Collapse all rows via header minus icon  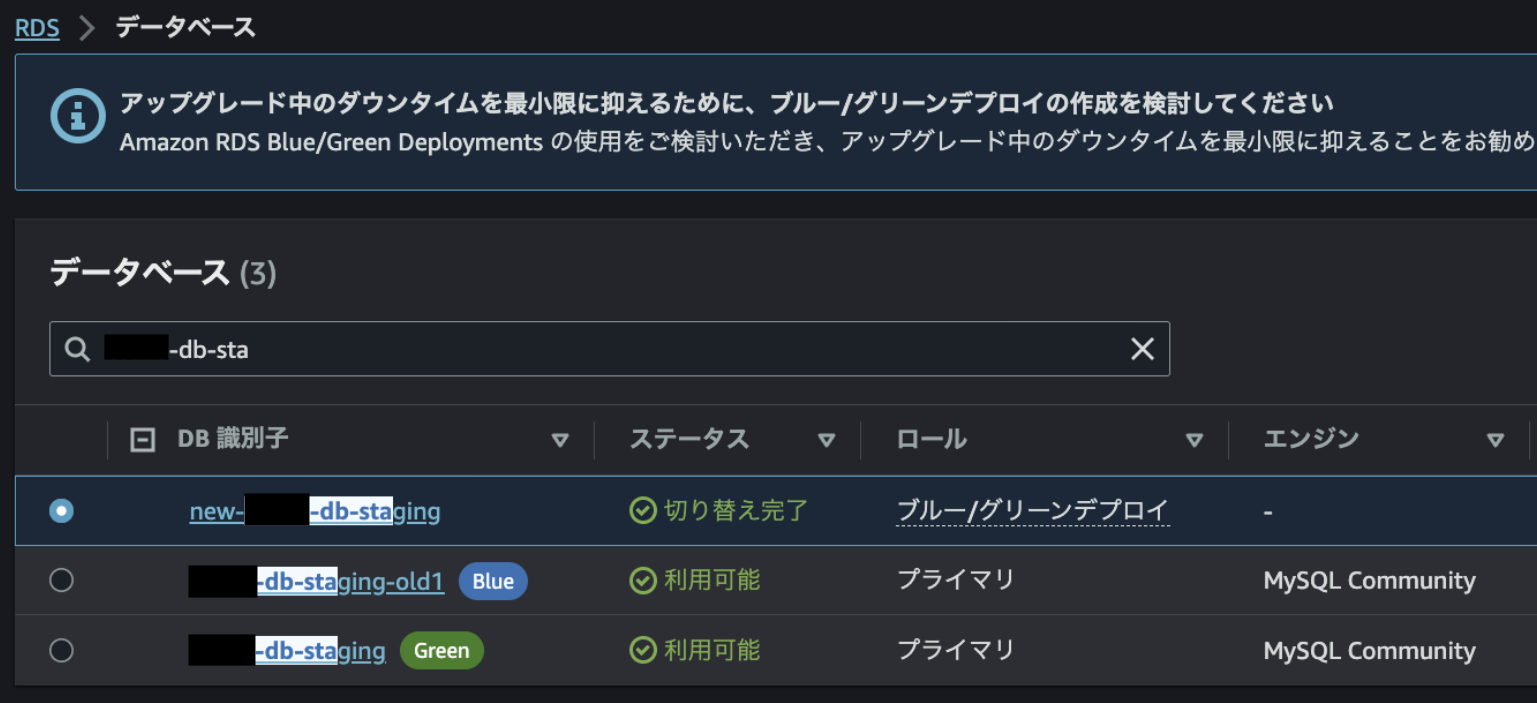(143, 440)
